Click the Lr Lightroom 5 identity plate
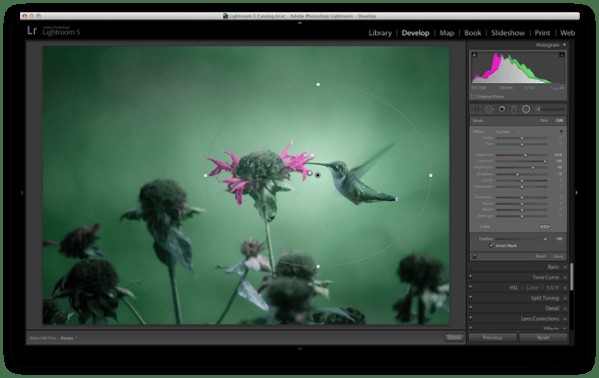This screenshot has width=599, height=378. click(x=53, y=31)
